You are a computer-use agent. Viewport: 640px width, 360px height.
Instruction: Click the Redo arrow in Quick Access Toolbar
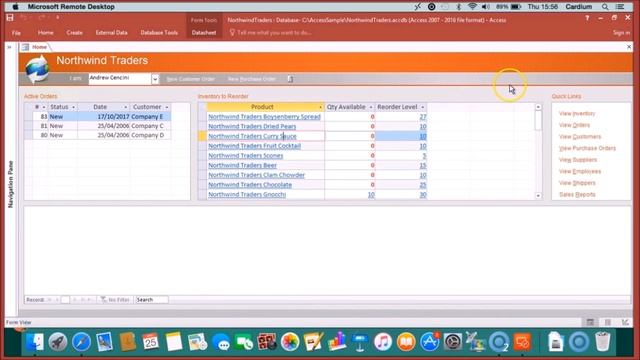coord(41,18)
